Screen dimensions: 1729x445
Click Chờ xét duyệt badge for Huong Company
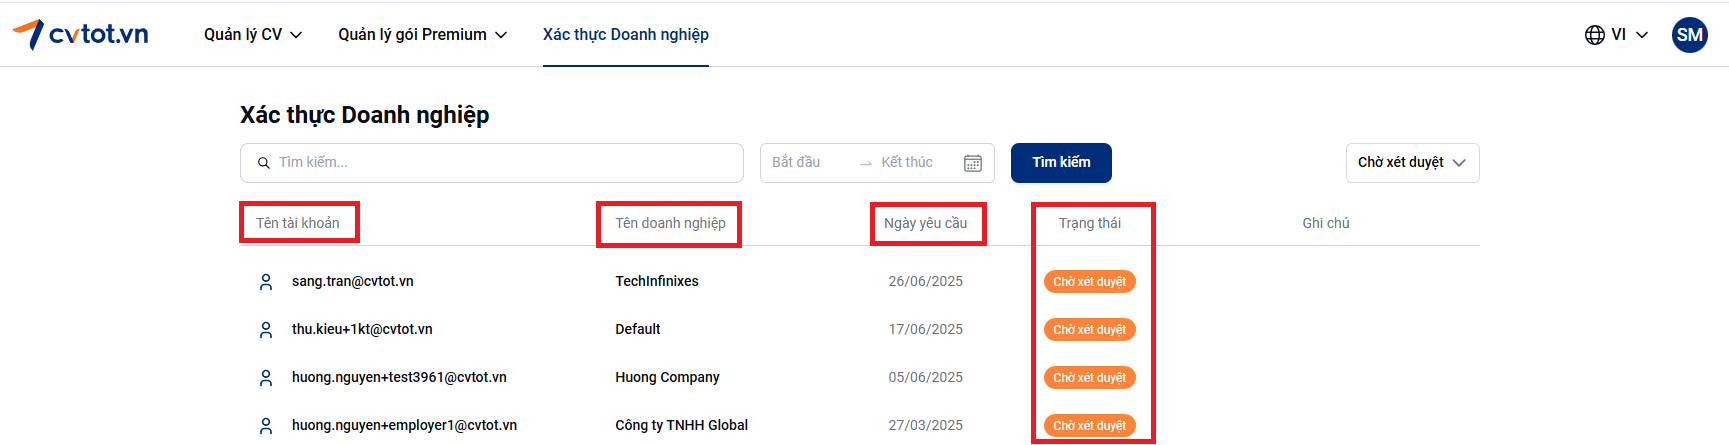pos(1089,378)
